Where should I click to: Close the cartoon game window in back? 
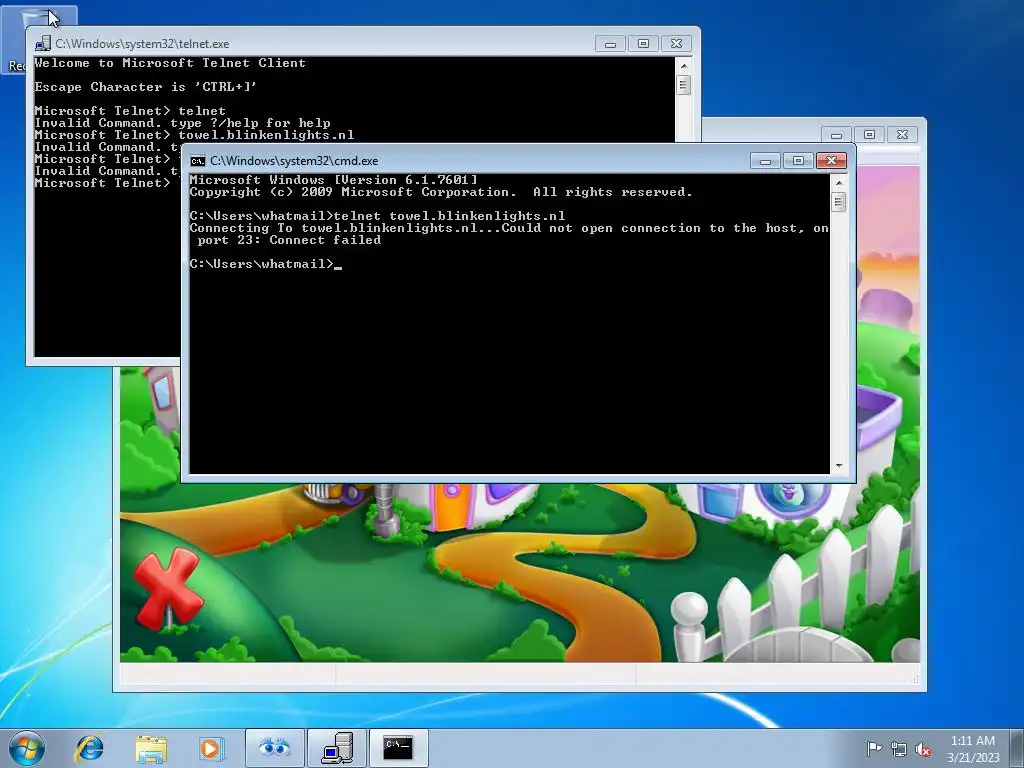coord(903,135)
